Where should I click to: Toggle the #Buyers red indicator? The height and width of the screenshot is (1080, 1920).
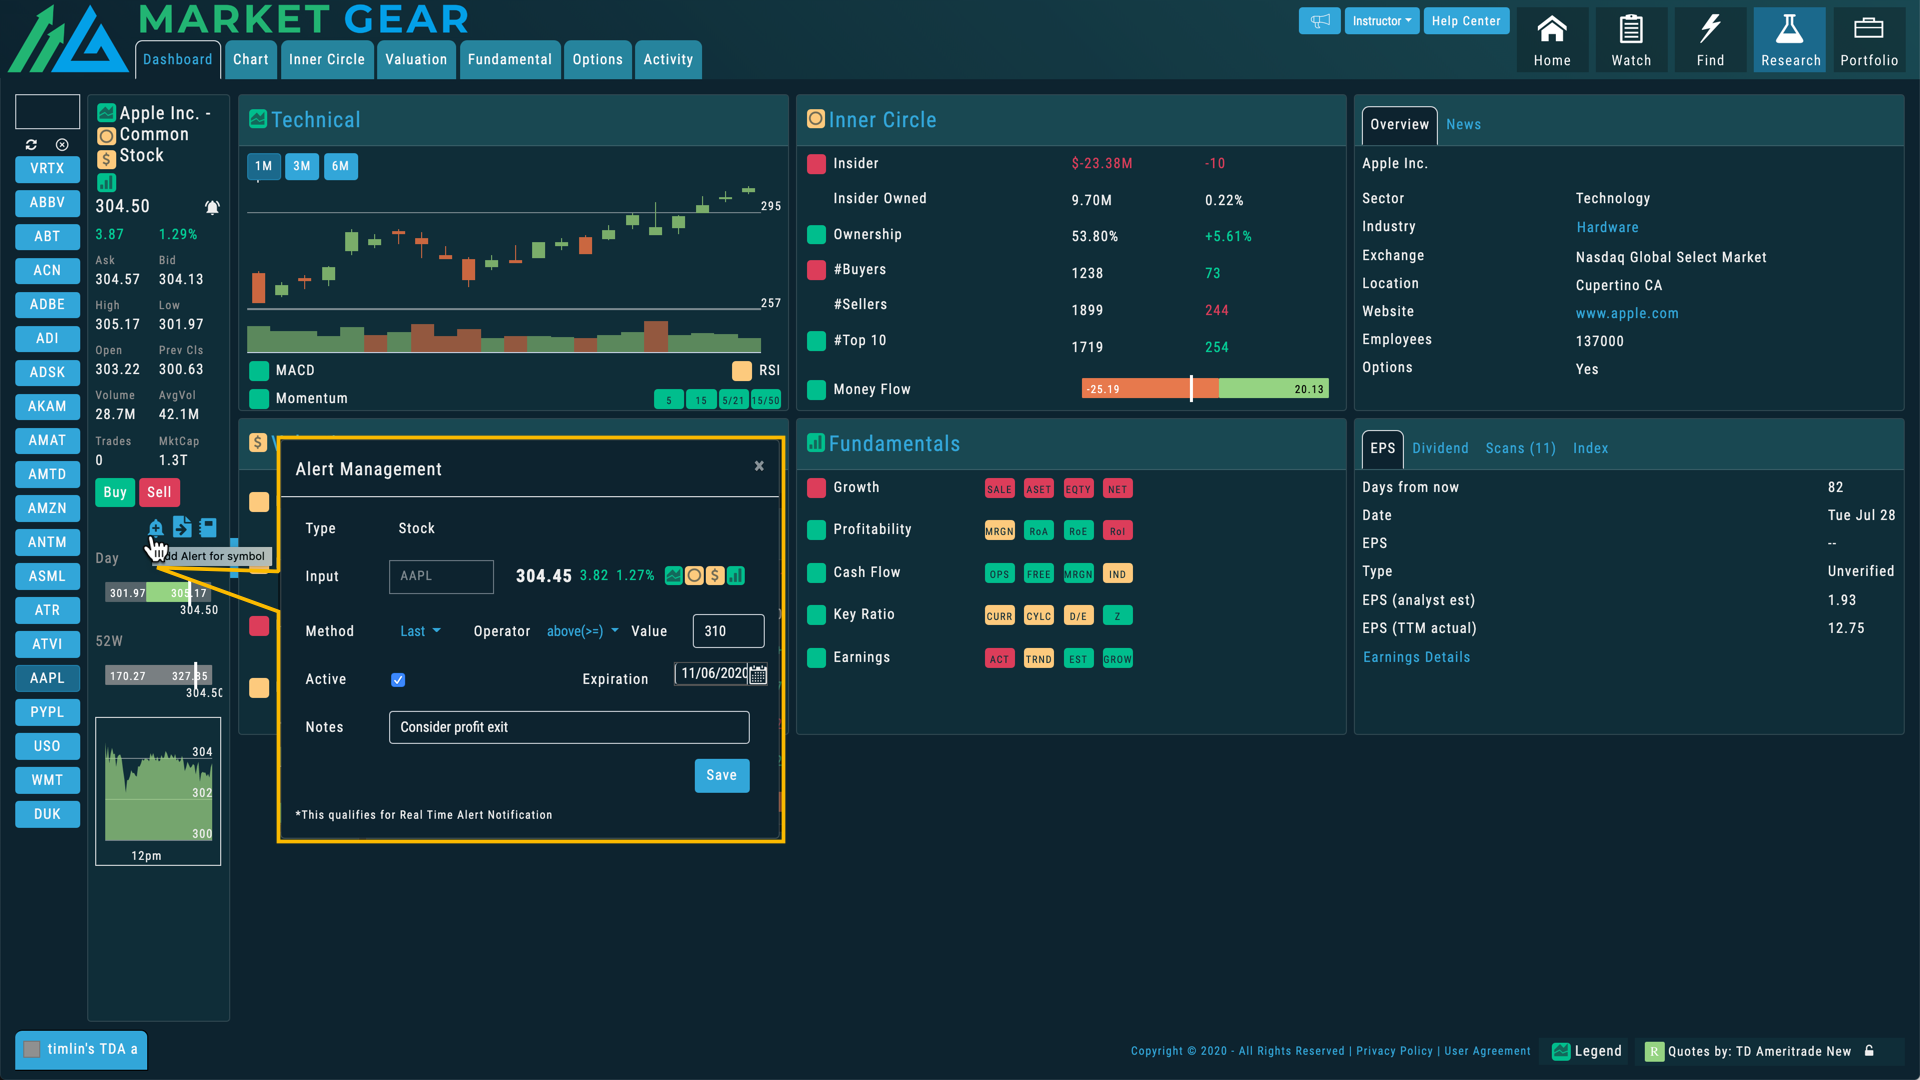816,270
